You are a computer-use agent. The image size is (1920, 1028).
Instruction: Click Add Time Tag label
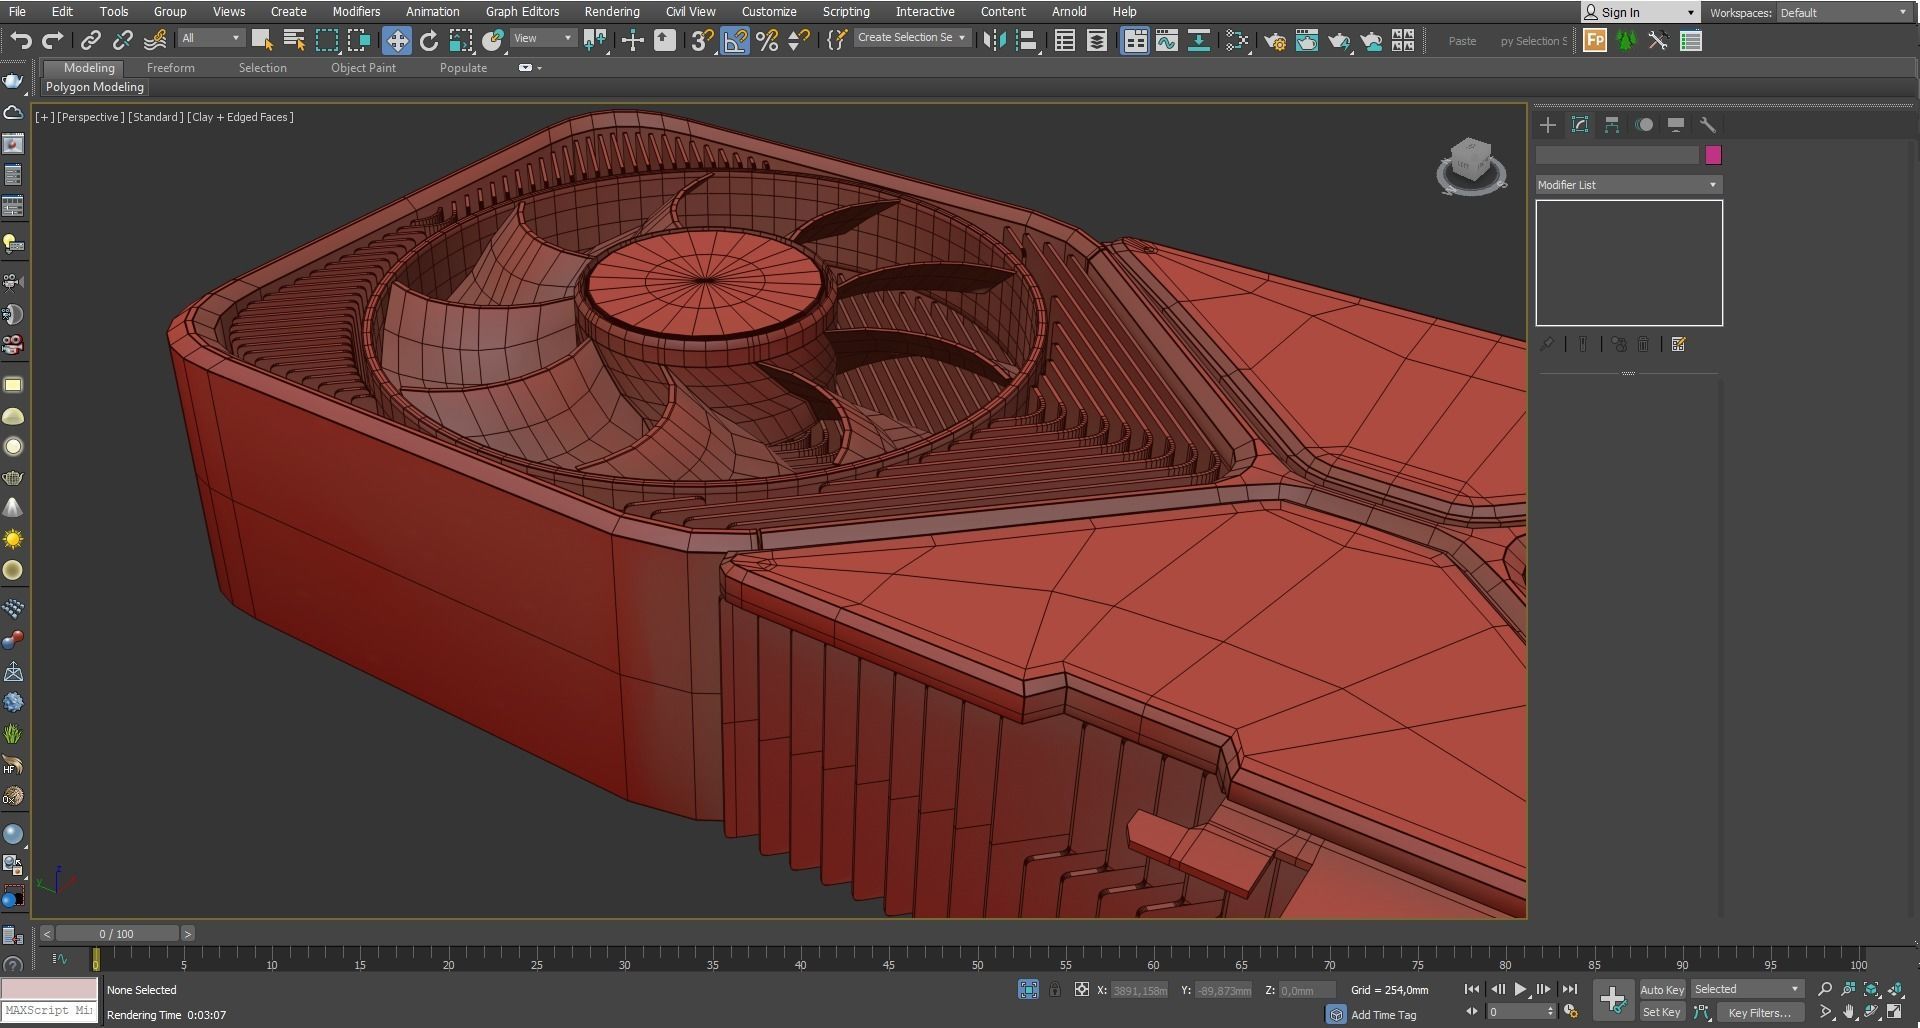[1383, 1014]
